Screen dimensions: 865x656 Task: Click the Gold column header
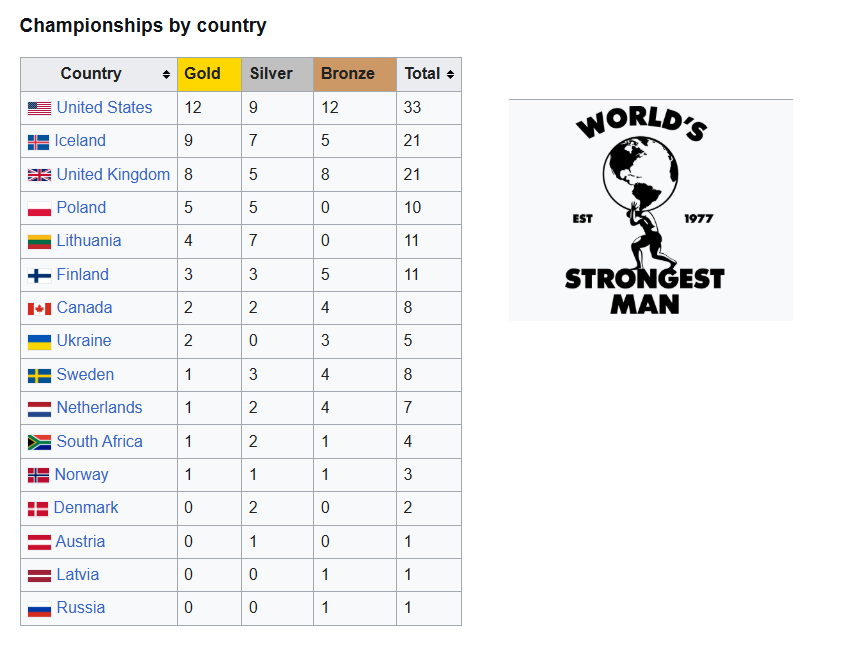(209, 74)
